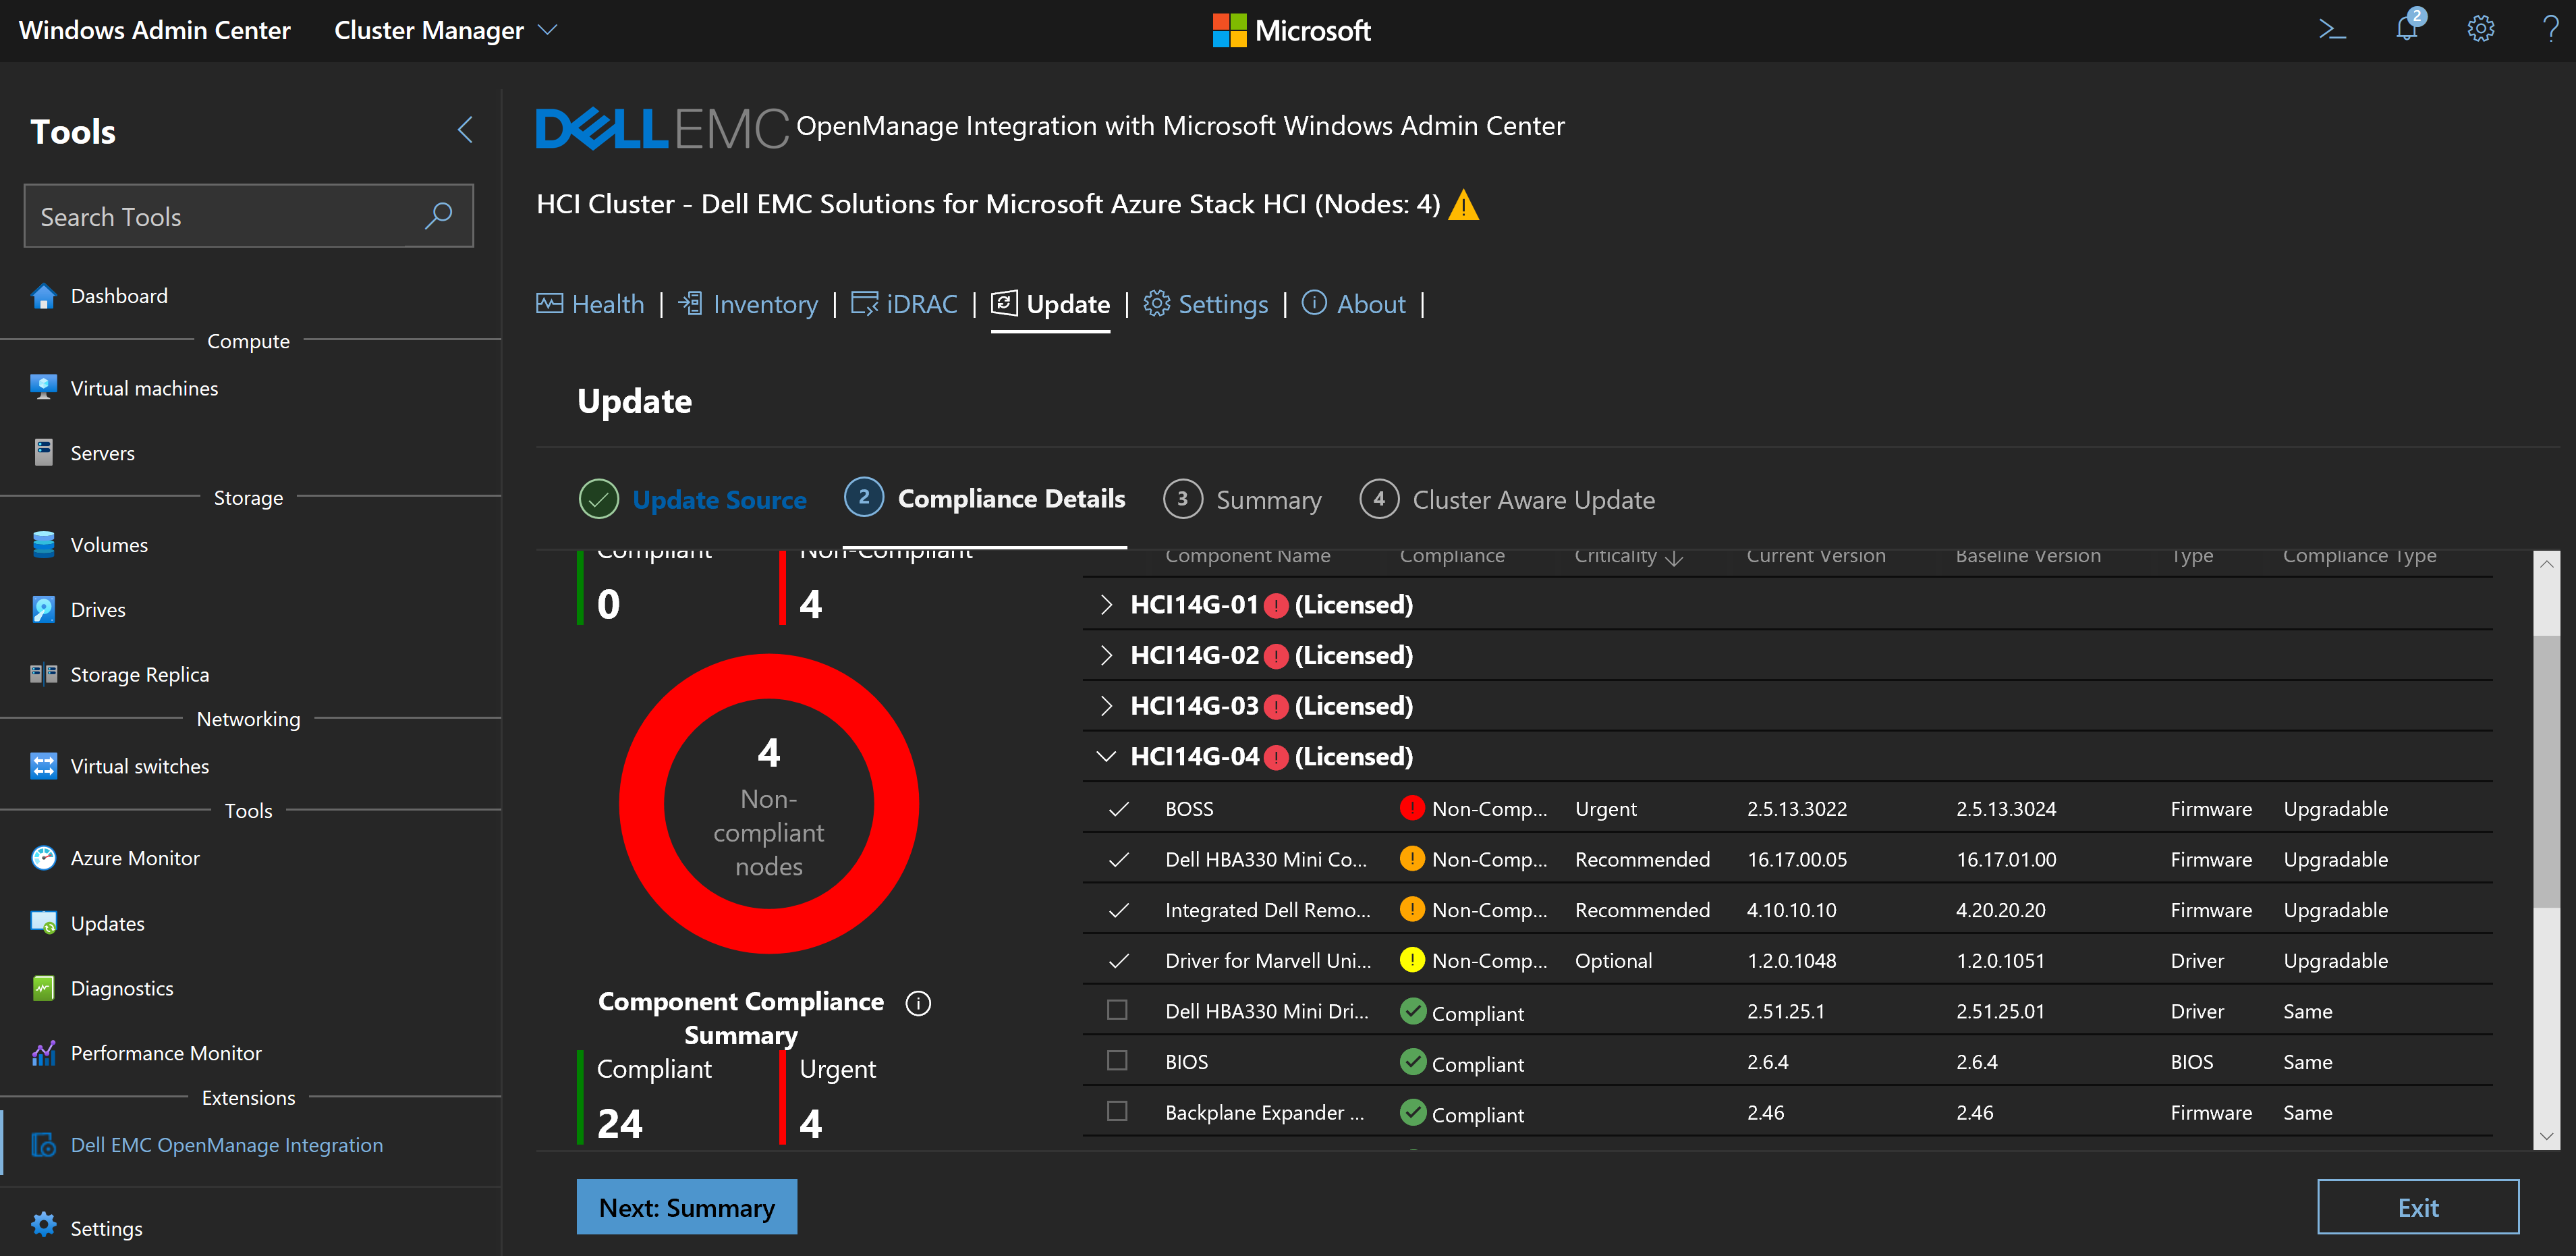The width and height of the screenshot is (2576, 1256).
Task: Open the Virtual machines tool
Action: tap(144, 388)
